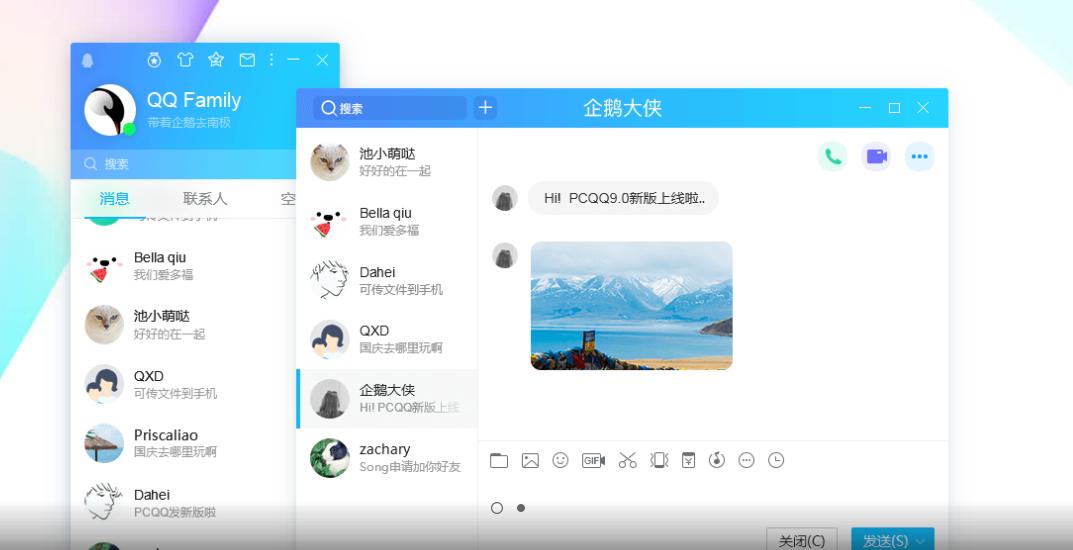Open Dahei in main panel message list

click(183, 502)
